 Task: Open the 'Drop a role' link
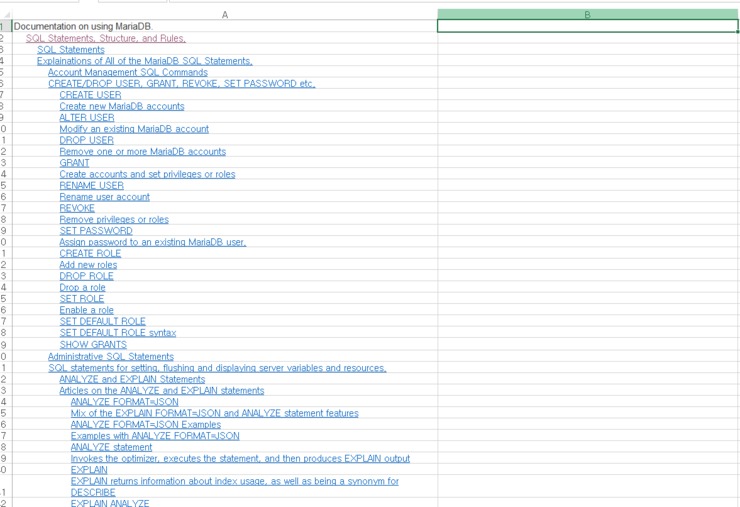pyautogui.click(x=82, y=287)
